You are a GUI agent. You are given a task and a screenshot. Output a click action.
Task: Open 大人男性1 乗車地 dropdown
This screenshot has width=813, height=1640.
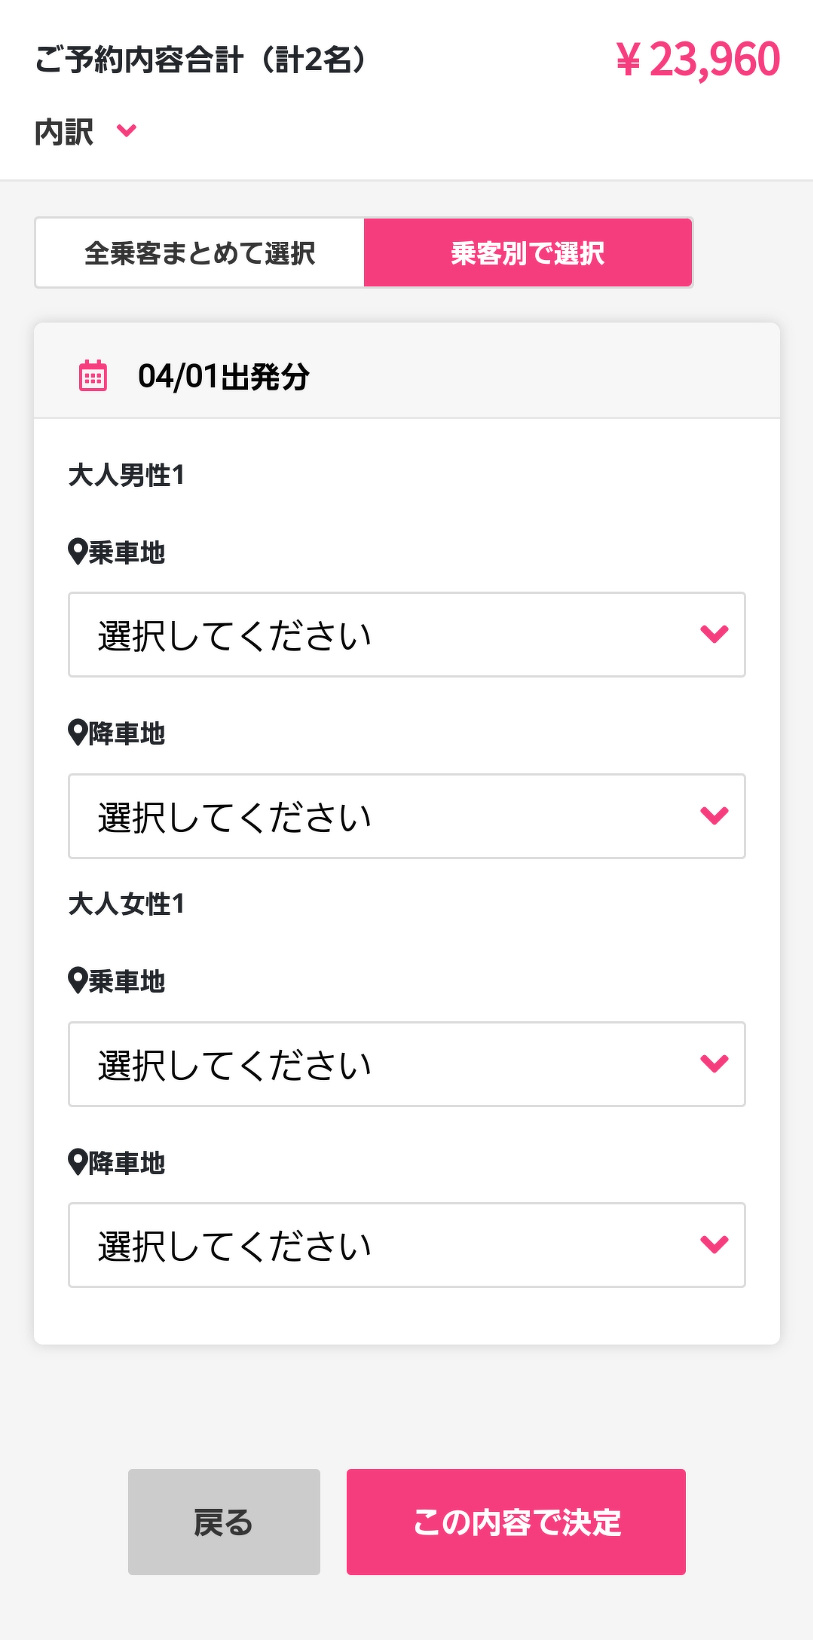tap(406, 635)
